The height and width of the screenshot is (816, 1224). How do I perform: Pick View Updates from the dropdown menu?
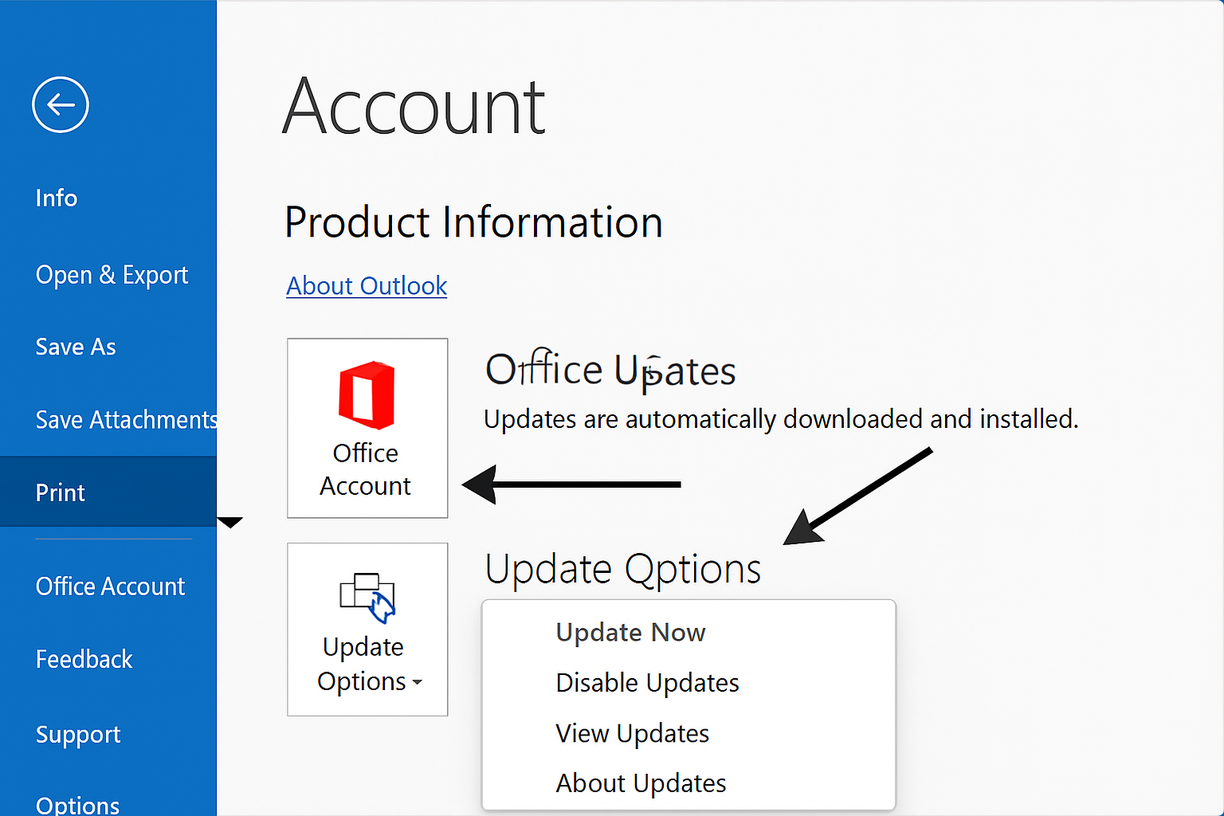632,733
